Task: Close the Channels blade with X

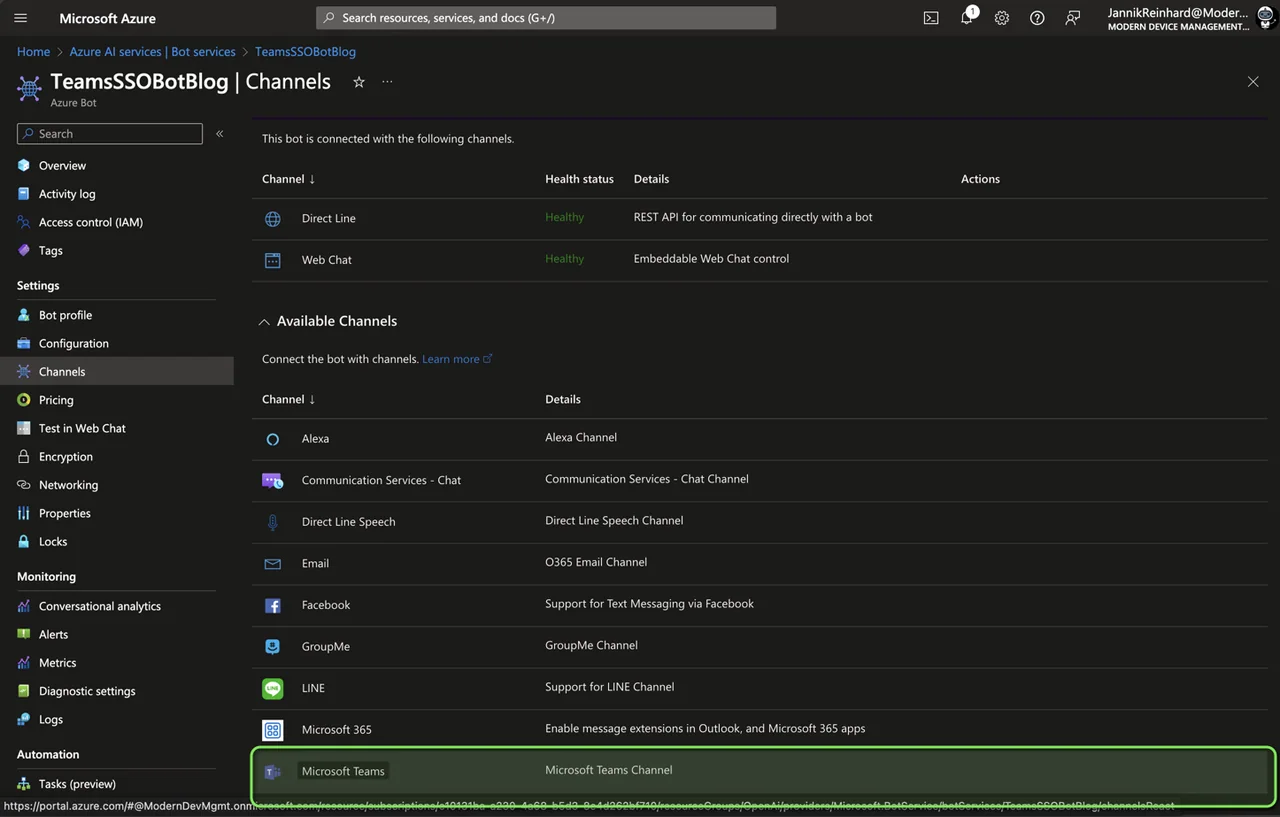Action: tap(1253, 82)
